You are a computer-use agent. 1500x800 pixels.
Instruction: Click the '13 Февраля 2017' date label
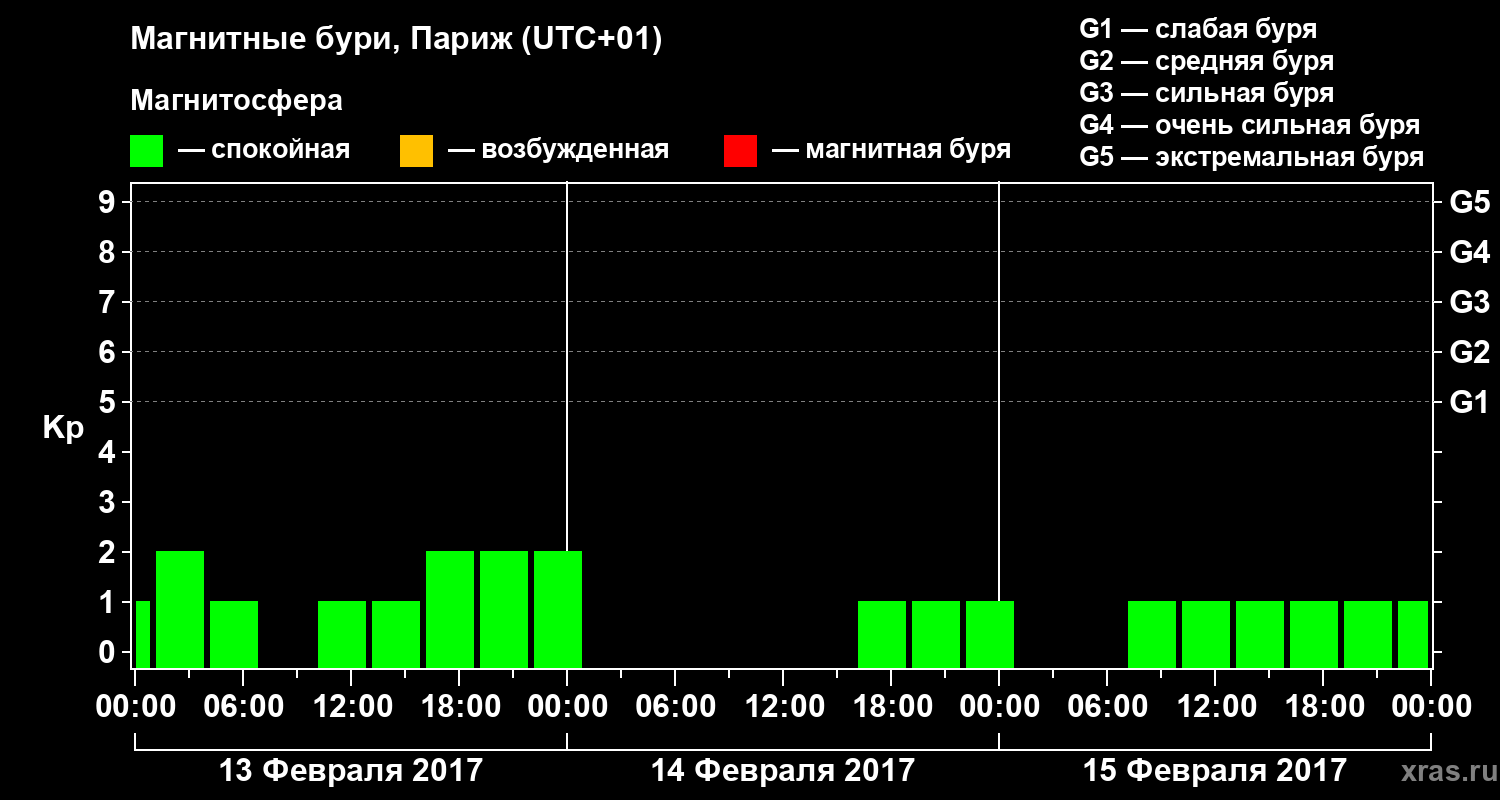click(351, 771)
